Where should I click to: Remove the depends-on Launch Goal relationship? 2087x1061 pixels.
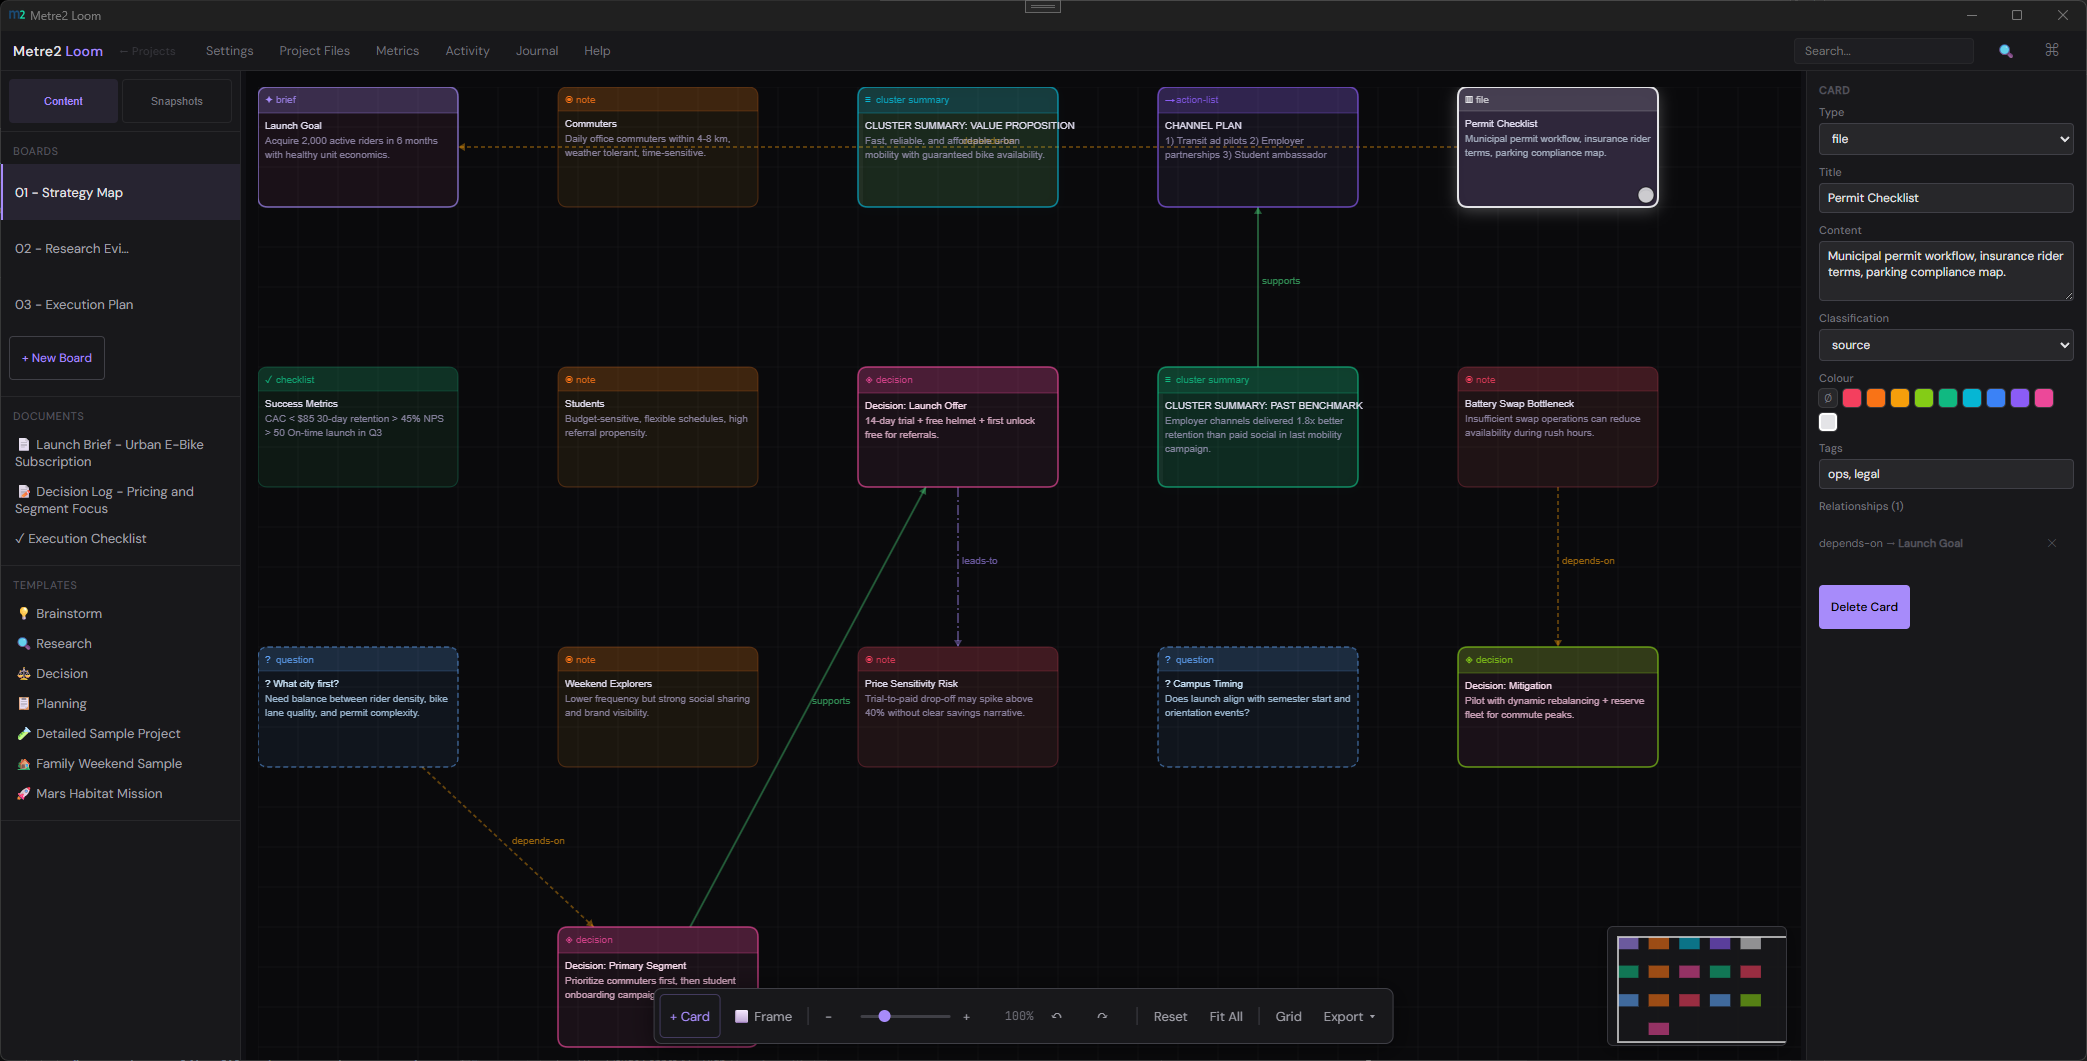pos(2052,543)
